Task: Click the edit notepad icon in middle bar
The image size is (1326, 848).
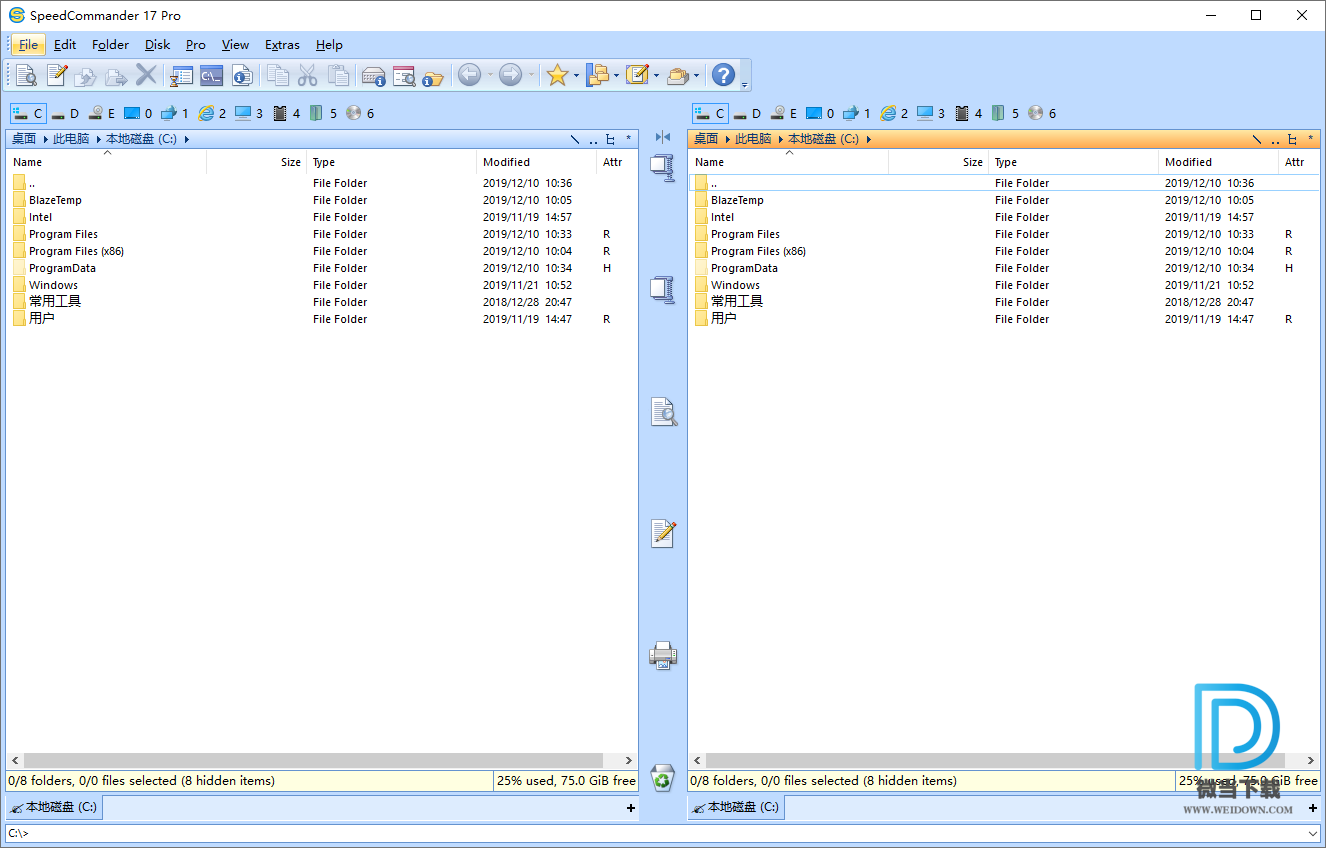Action: pyautogui.click(x=663, y=533)
